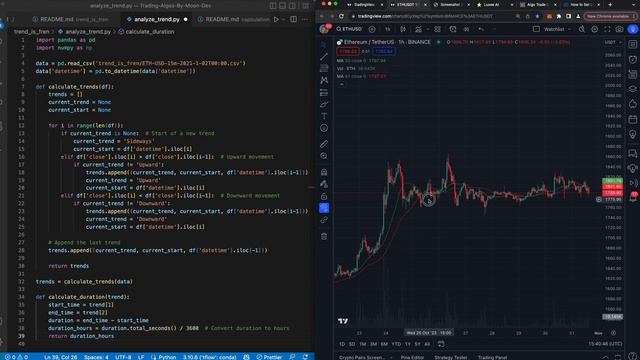The image size is (640, 360).
Task: Click the Chrome address bar URL
Action: (x=424, y=16)
